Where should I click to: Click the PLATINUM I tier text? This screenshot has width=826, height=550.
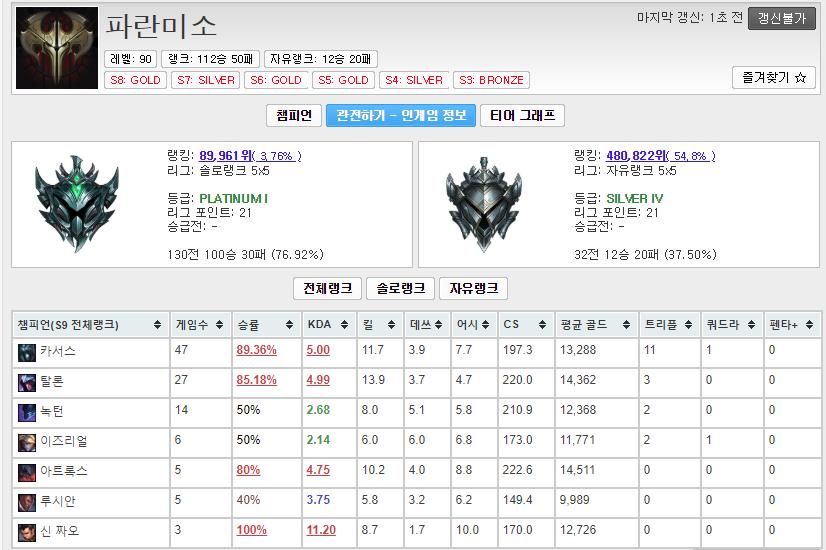[233, 199]
